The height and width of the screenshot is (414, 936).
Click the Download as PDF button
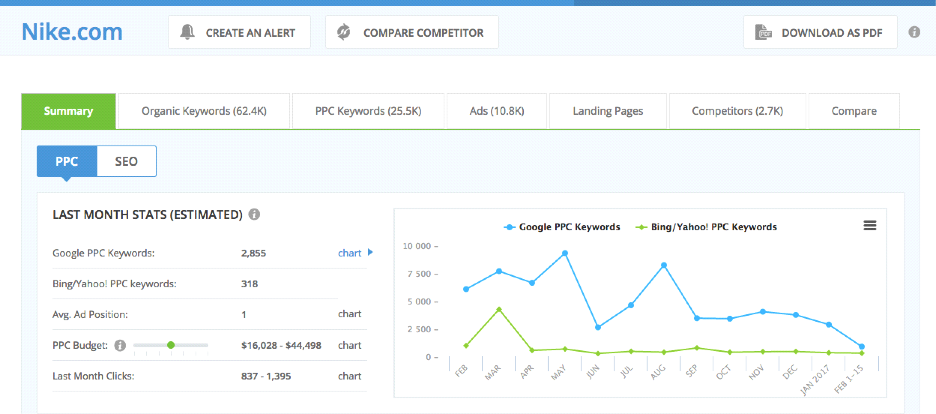click(820, 32)
